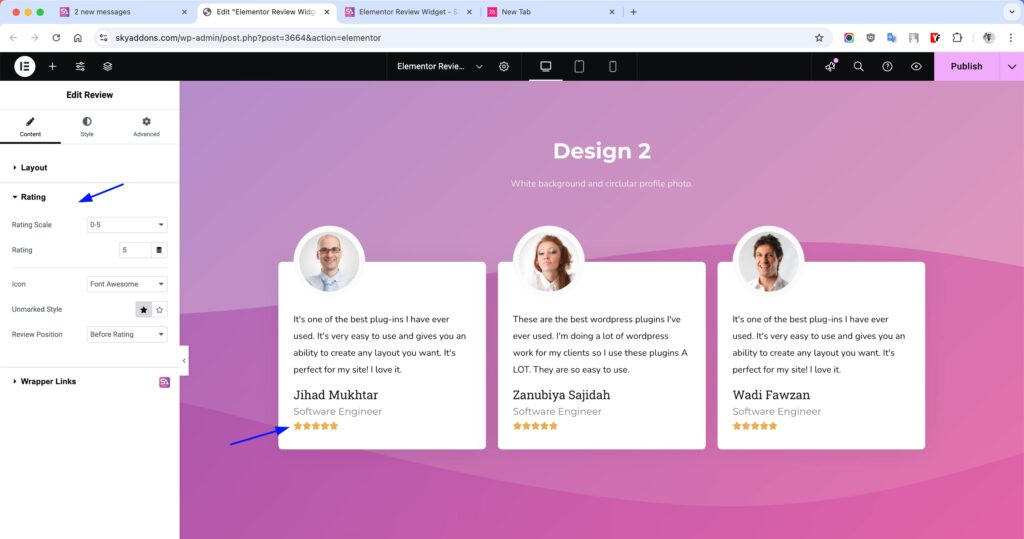Open a new browser tab
Screen dimensions: 1024x539
633,12
